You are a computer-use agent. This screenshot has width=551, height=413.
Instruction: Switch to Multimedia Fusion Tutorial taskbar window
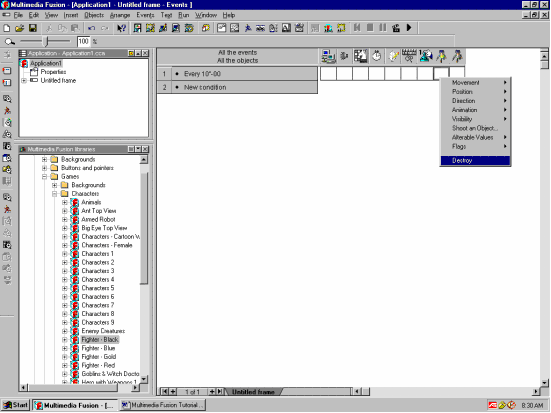click(x=162, y=405)
